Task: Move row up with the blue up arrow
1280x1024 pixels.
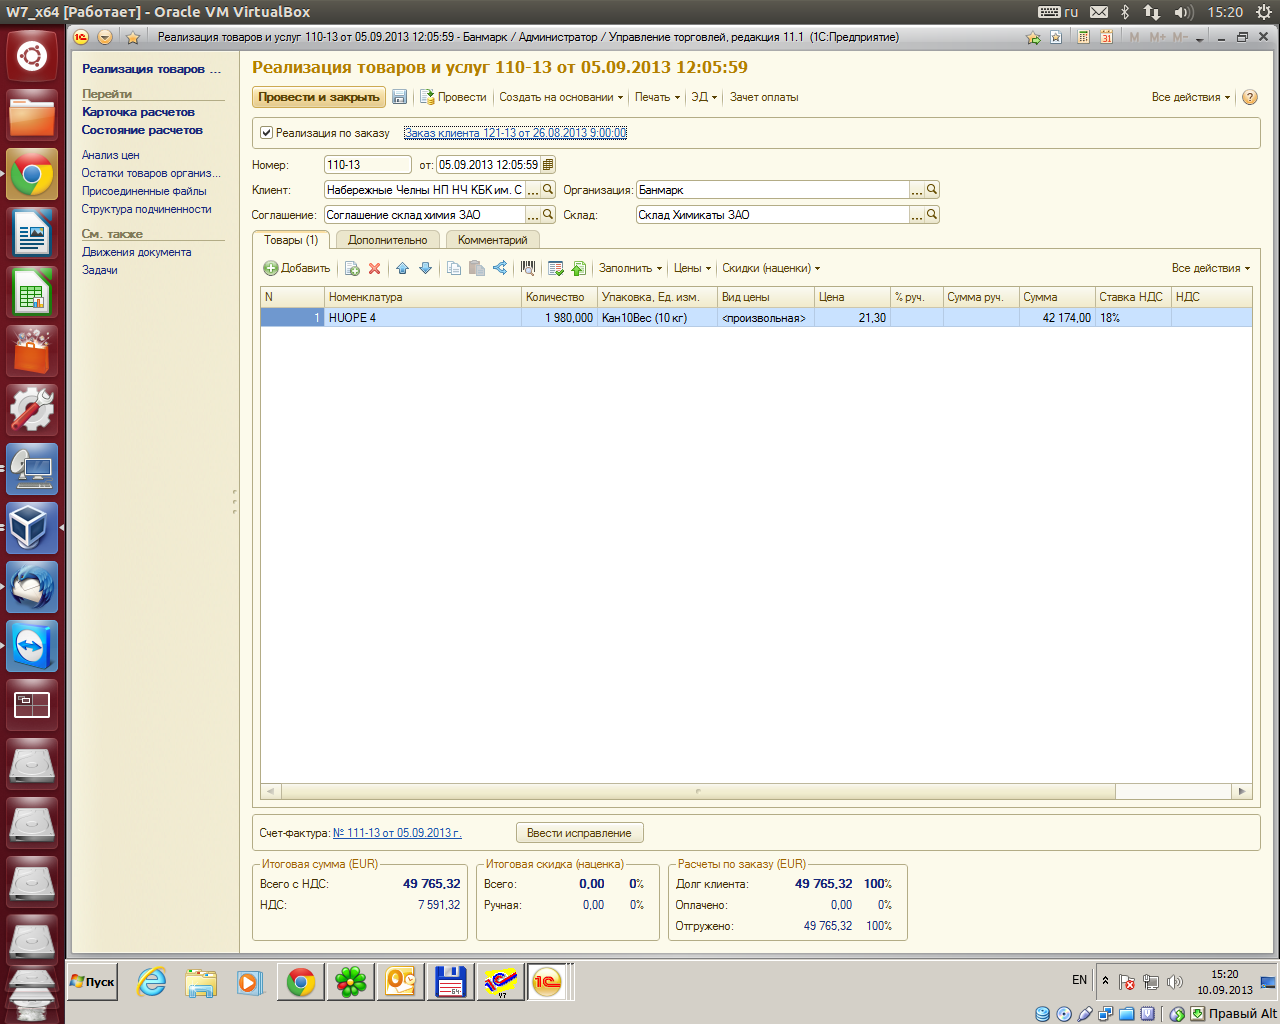Action: [x=403, y=268]
